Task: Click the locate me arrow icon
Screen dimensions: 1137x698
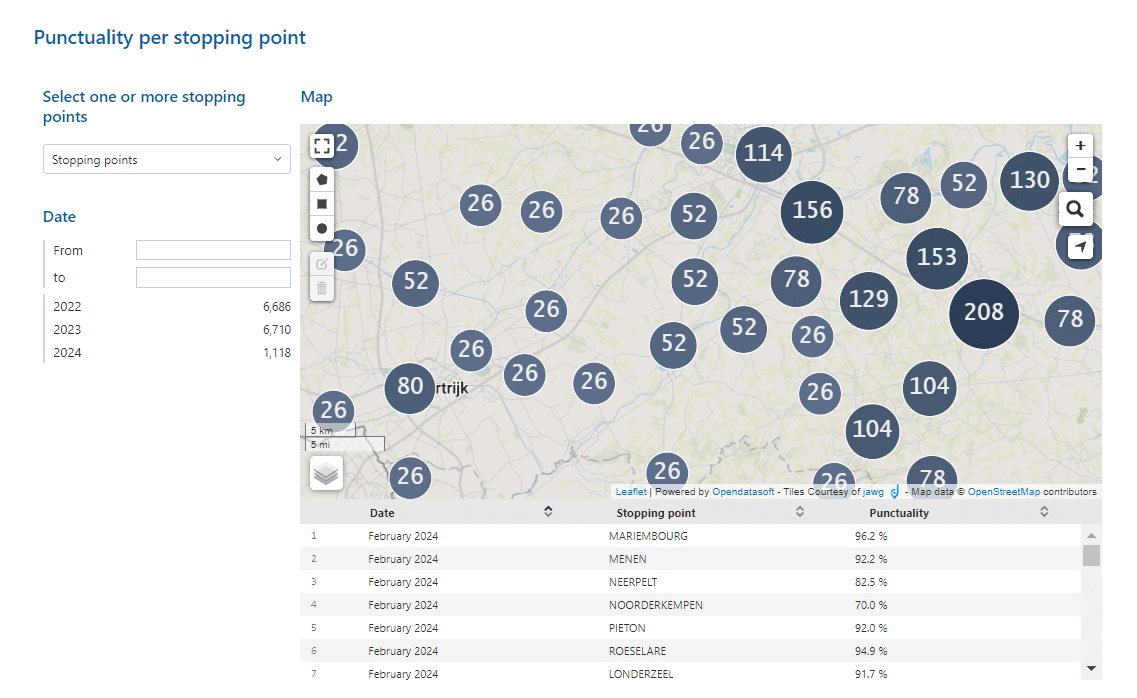Action: 1080,246
